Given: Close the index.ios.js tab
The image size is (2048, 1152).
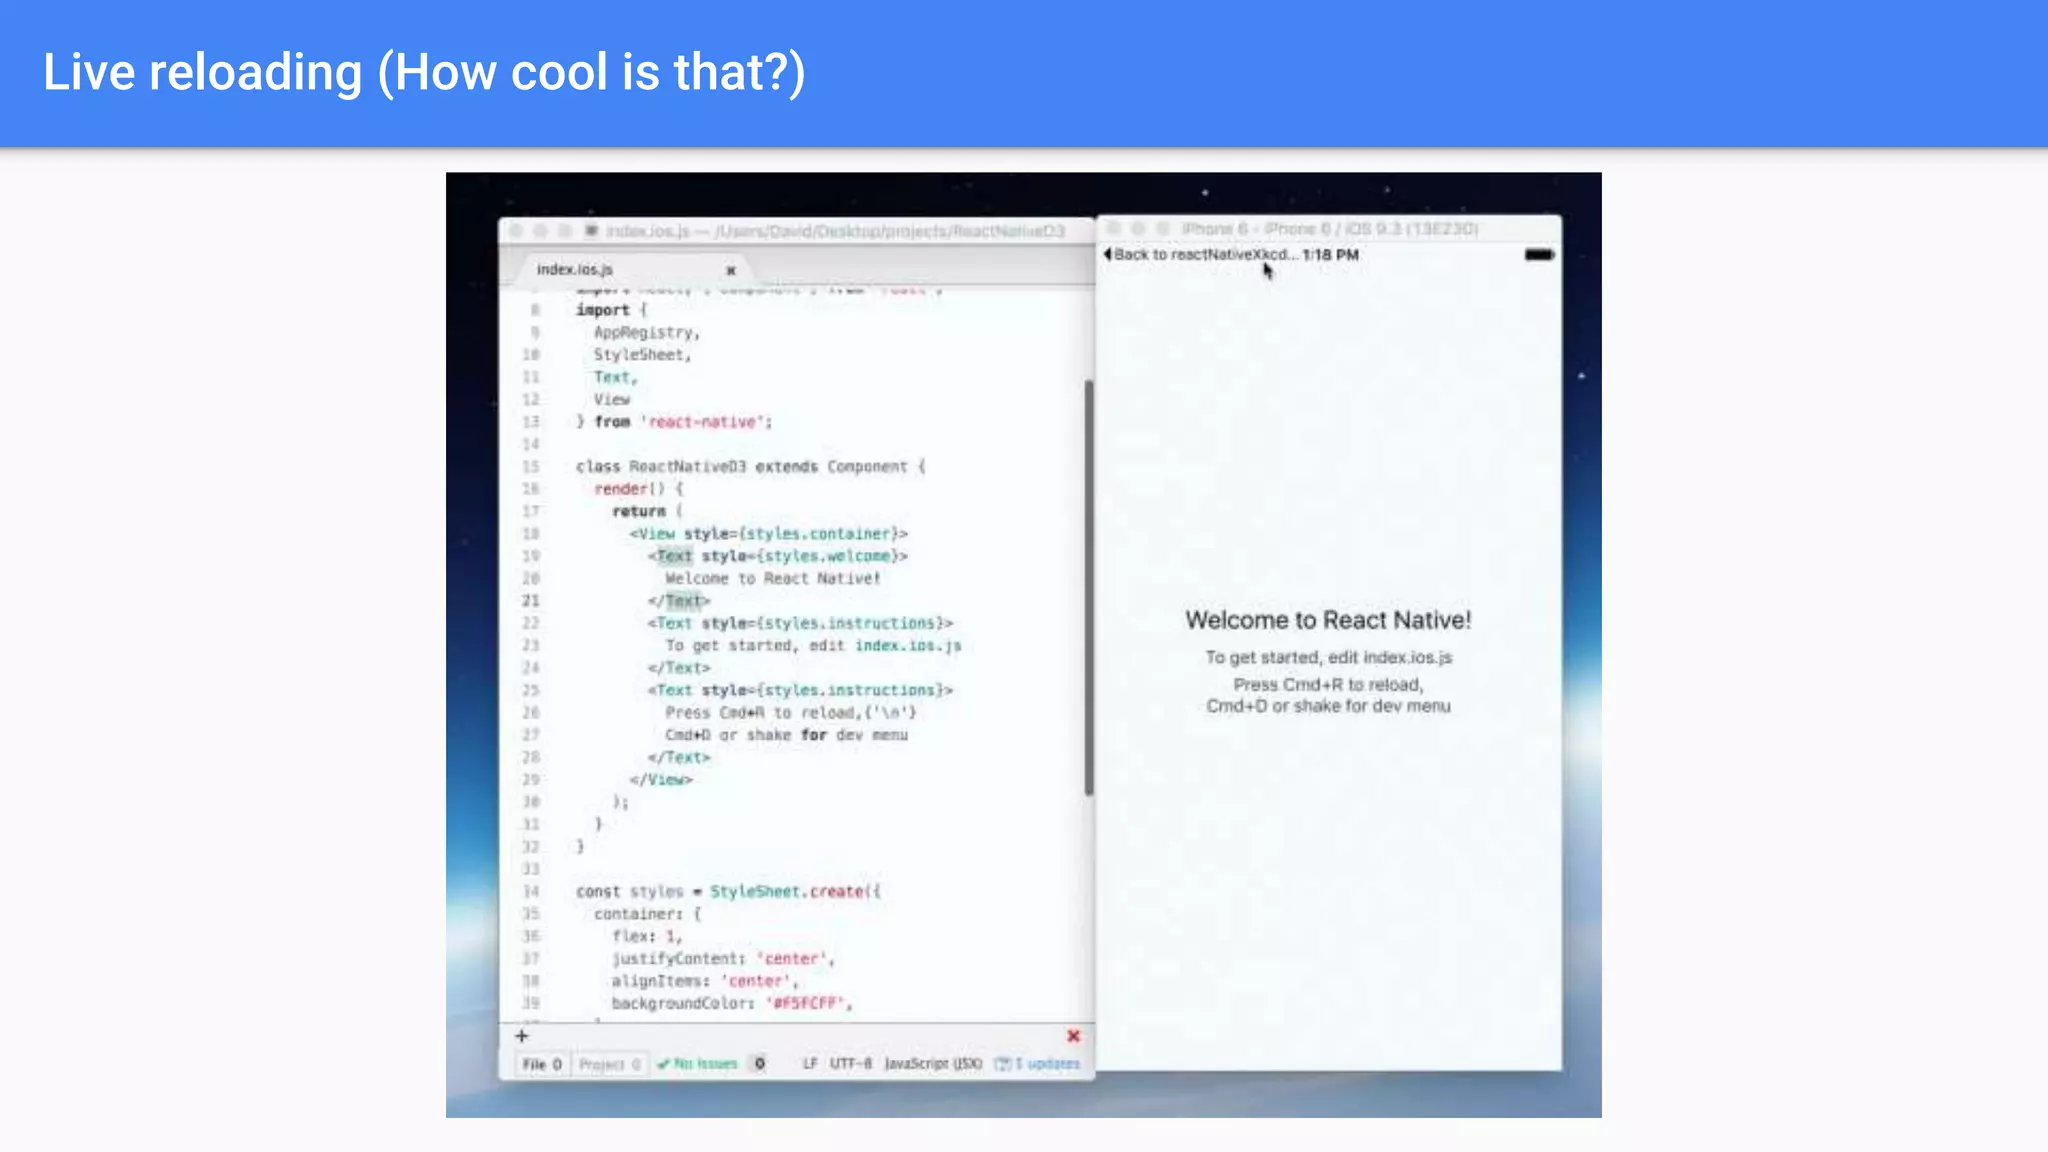Looking at the screenshot, I should click(731, 270).
